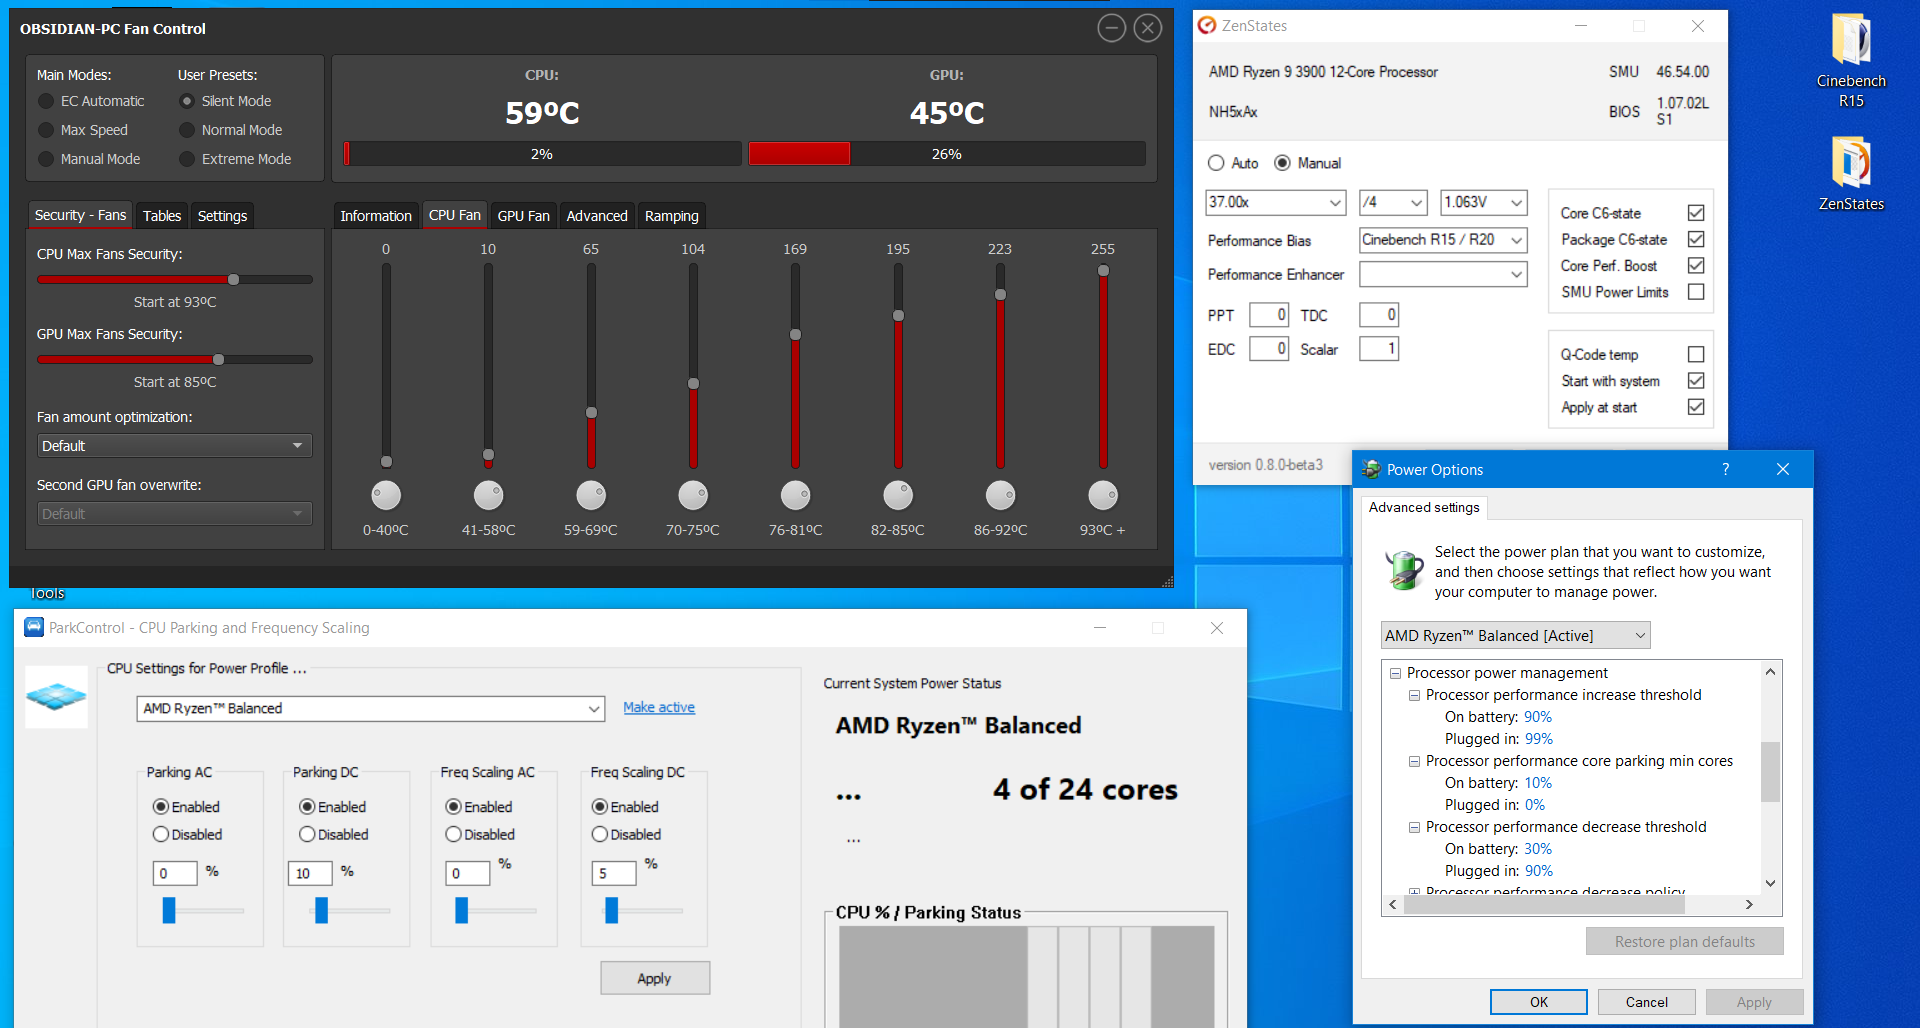Open the 1.063V voltage dropdown
1920x1028 pixels.
1484,202
